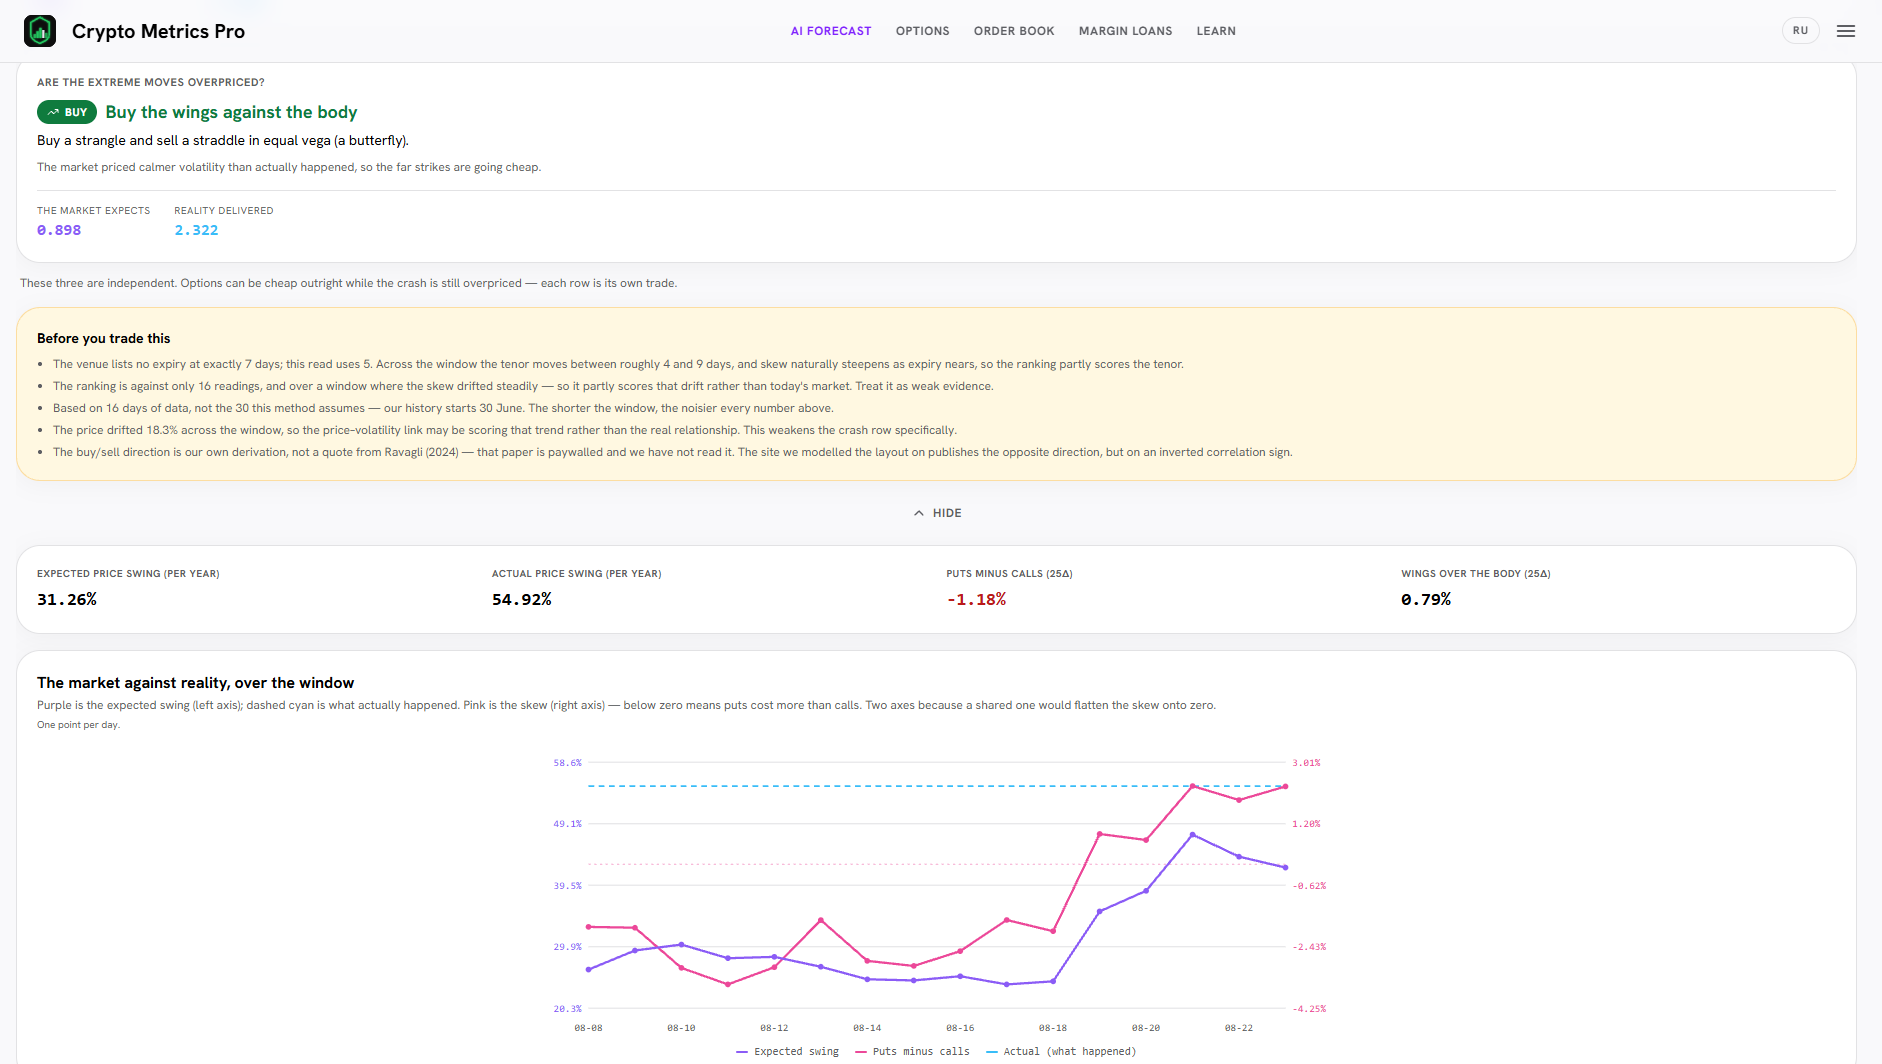Open the AI Forecast tab
1882x1064 pixels.
click(x=831, y=31)
